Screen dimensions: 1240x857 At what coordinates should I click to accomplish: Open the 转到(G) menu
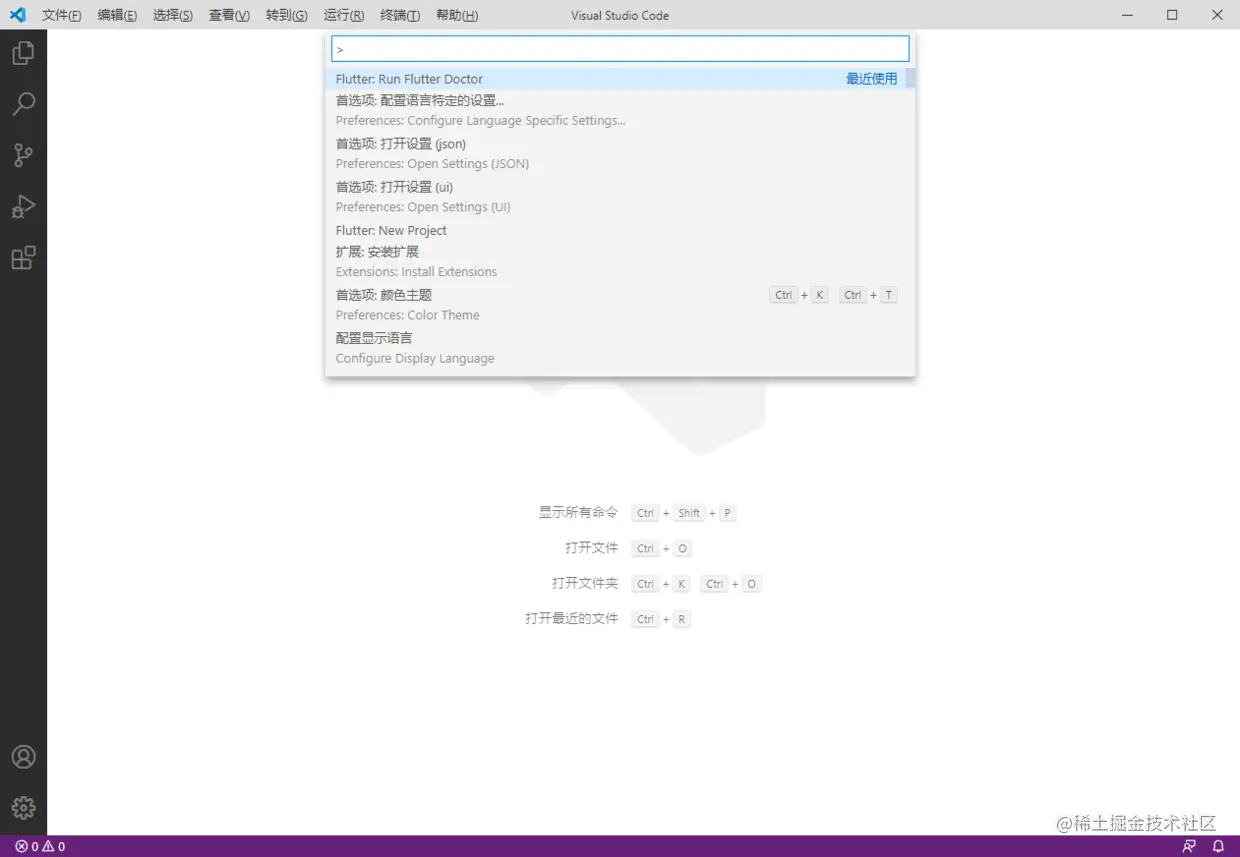[x=287, y=15]
